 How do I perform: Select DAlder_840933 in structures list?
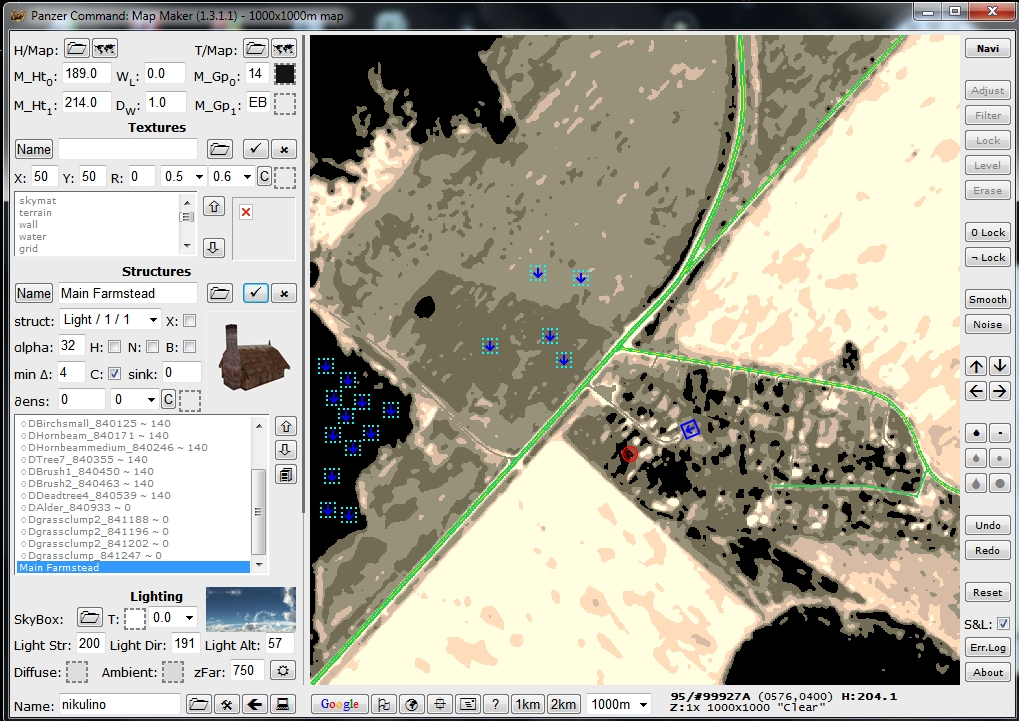pos(75,507)
